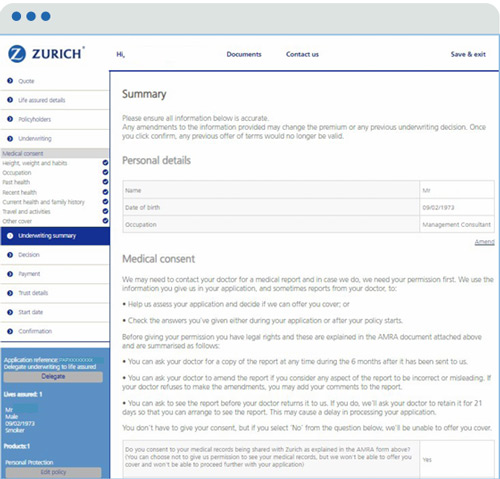The height and width of the screenshot is (479, 500).
Task: Select the Underwriting step
Action: point(55,139)
